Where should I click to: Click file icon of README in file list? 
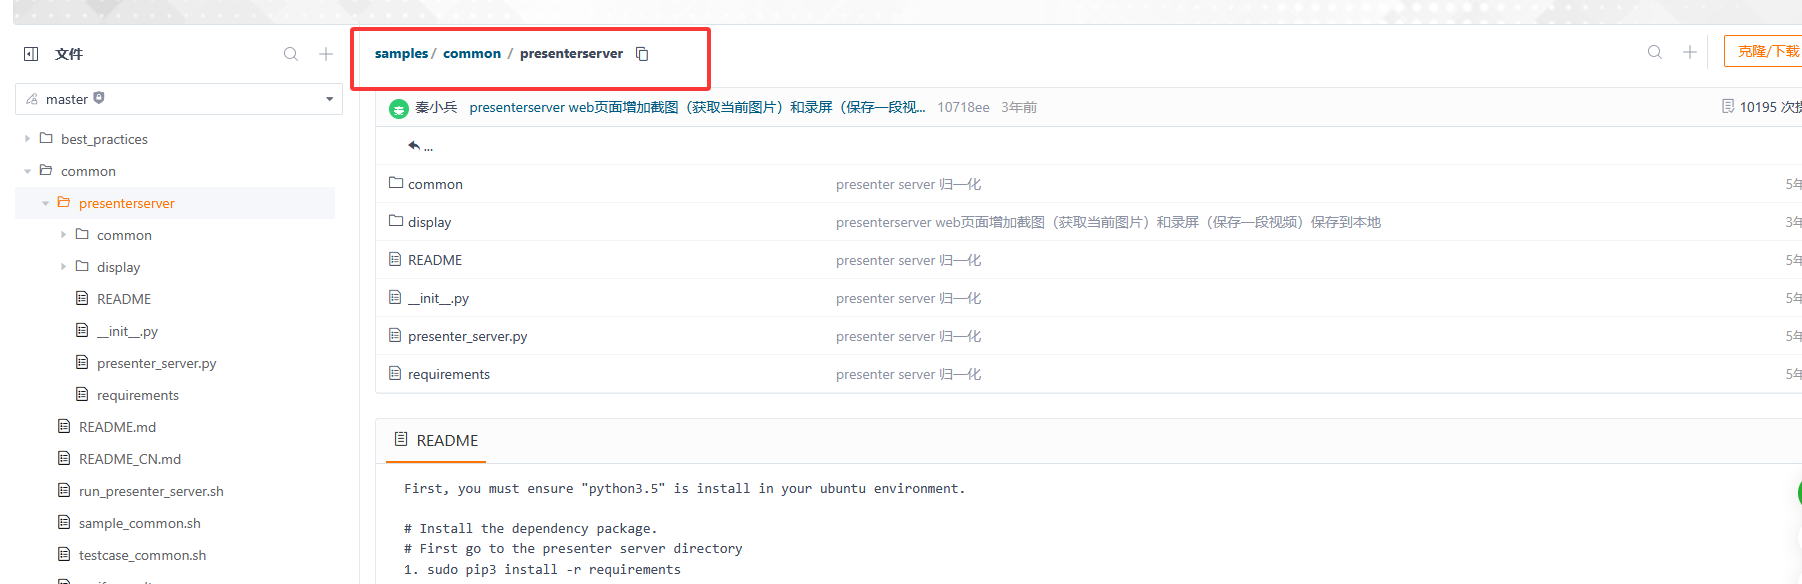pyautogui.click(x=395, y=259)
